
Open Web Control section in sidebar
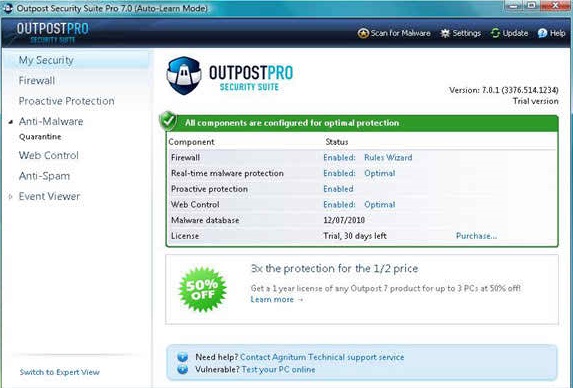coord(49,155)
